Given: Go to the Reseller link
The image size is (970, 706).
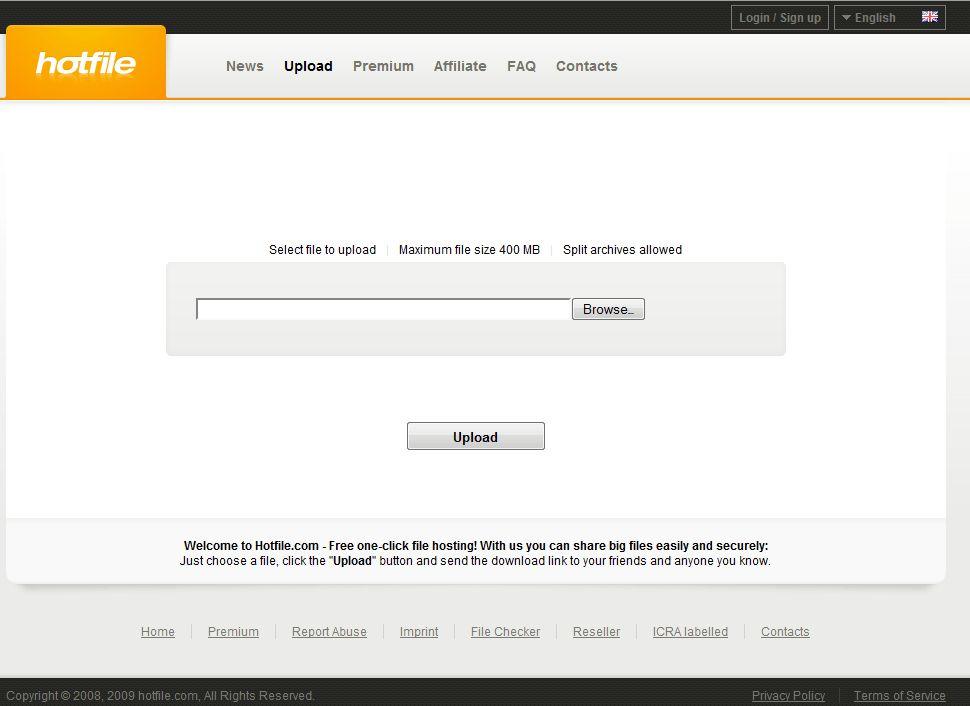Looking at the screenshot, I should [x=596, y=632].
